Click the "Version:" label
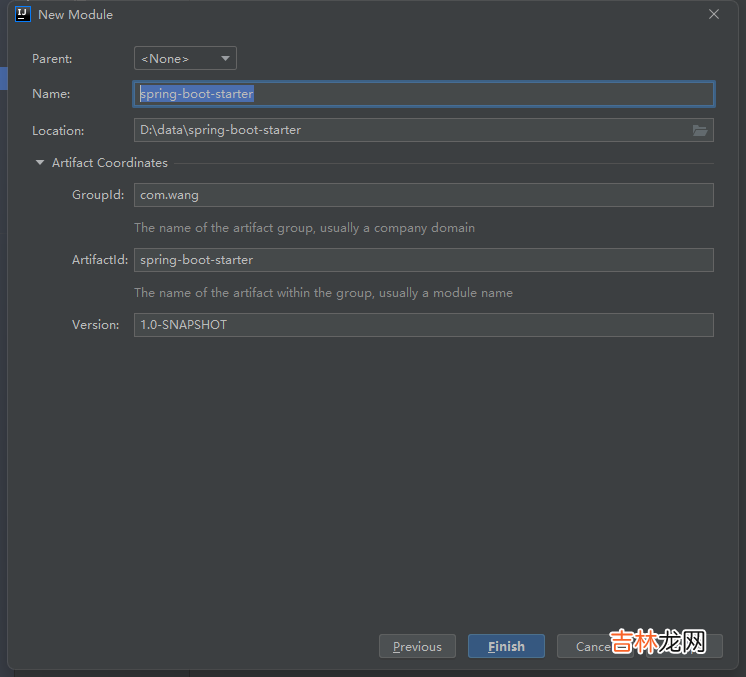746x677 pixels. click(x=95, y=325)
